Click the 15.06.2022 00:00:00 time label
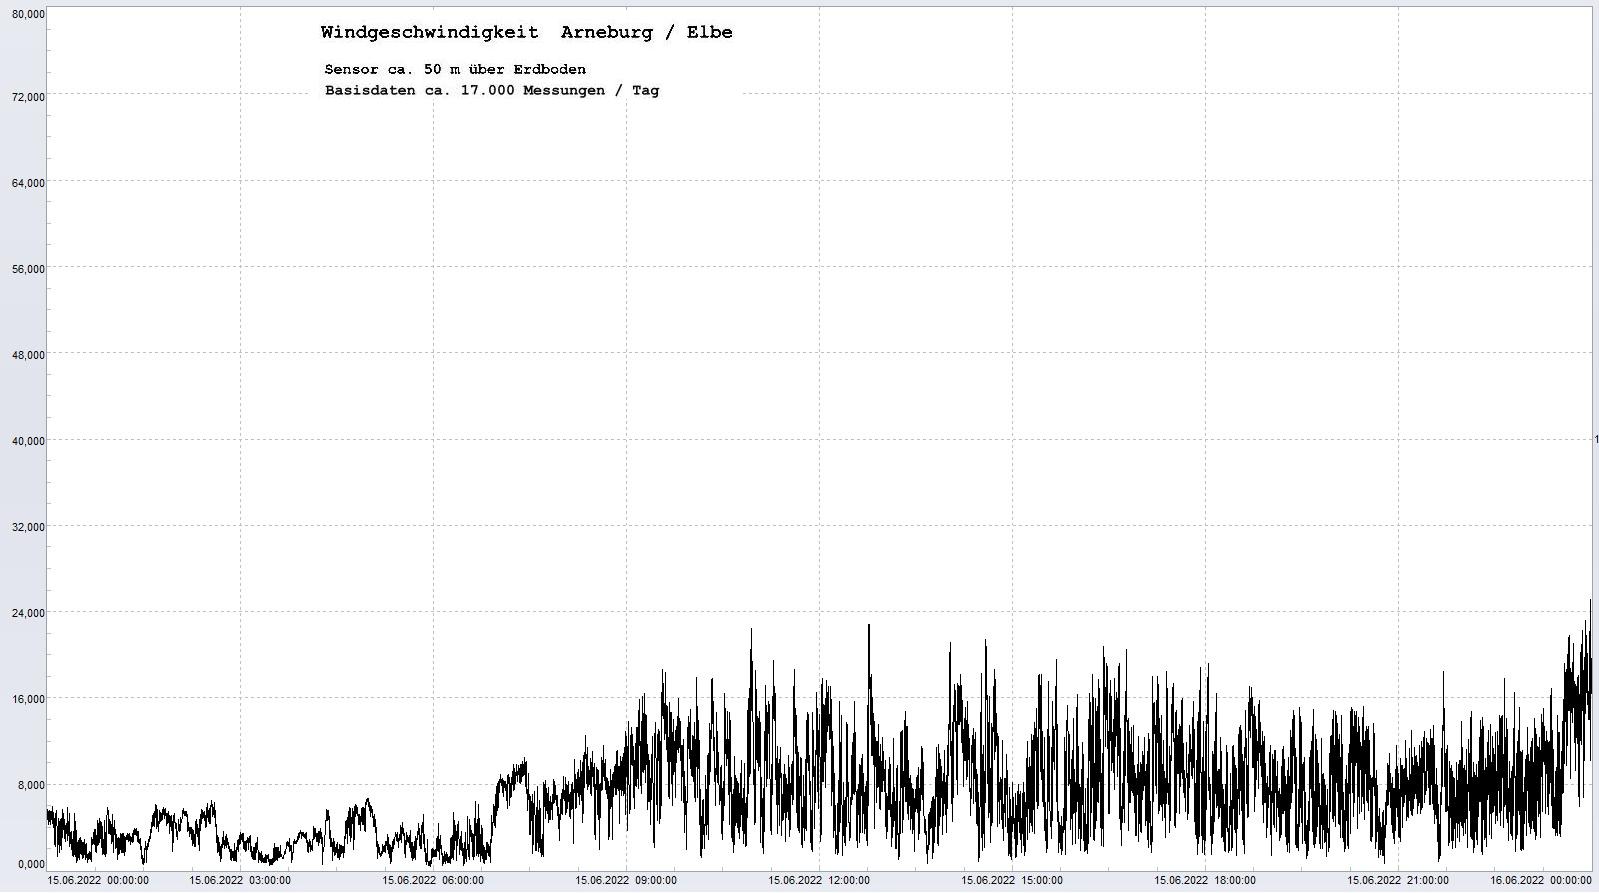Screen dimensions: 1599x893 pos(98,880)
